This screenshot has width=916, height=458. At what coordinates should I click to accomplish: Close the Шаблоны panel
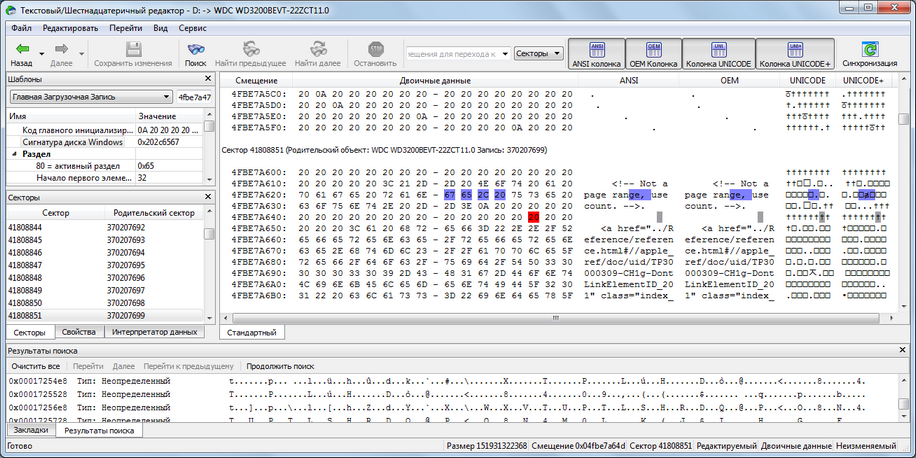tap(208, 79)
